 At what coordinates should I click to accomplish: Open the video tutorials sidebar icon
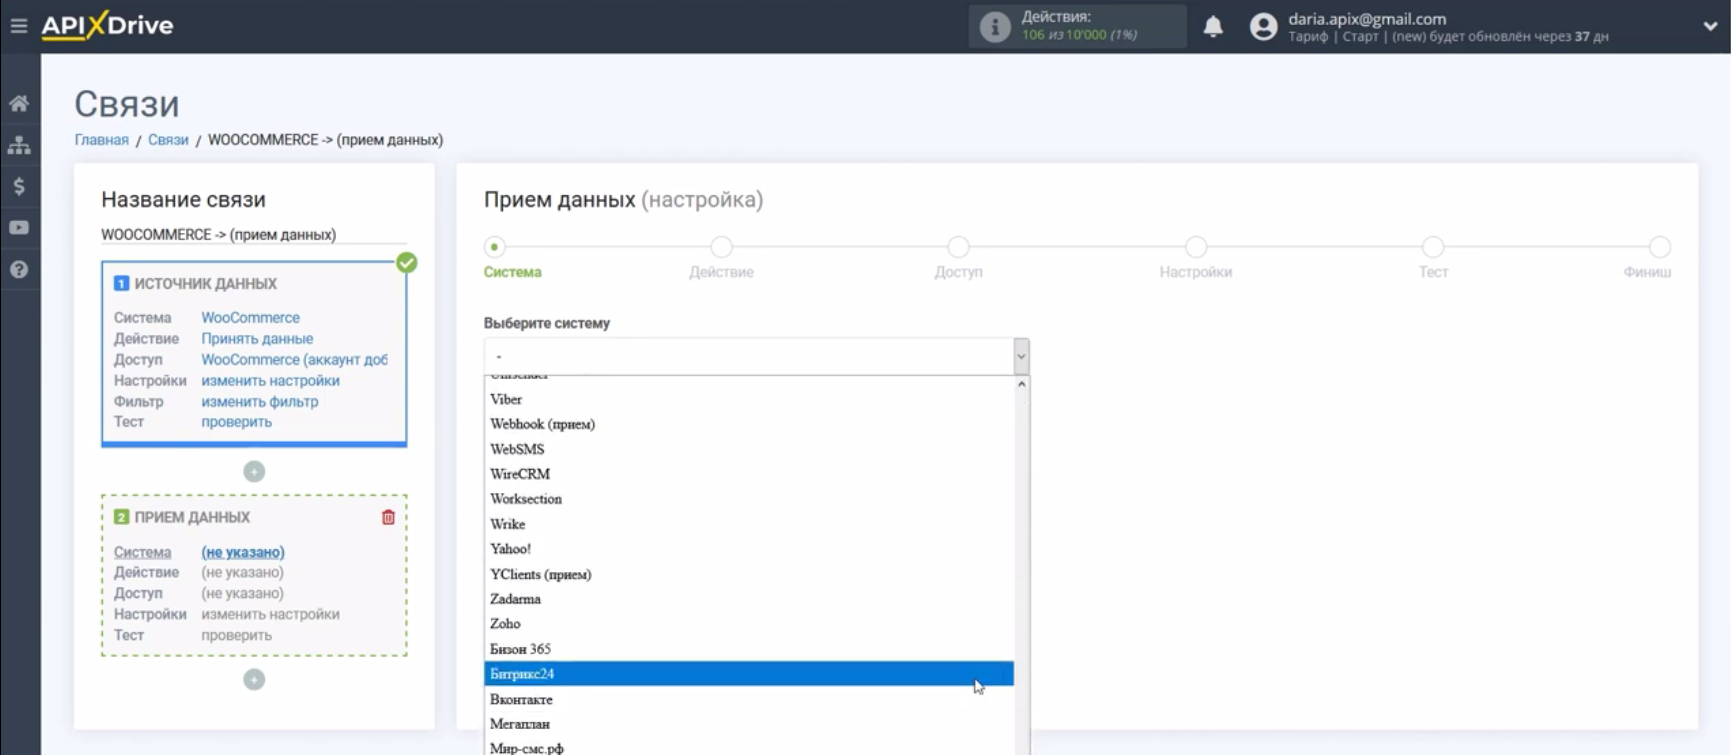click(19, 228)
